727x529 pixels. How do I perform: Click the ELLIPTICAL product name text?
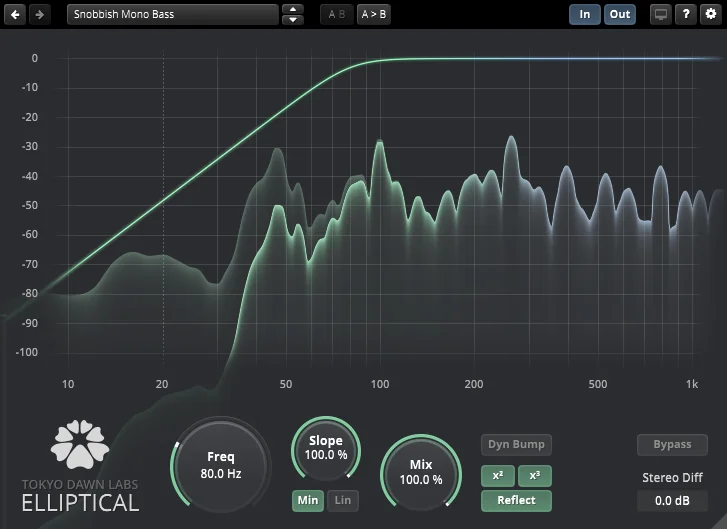[80, 504]
